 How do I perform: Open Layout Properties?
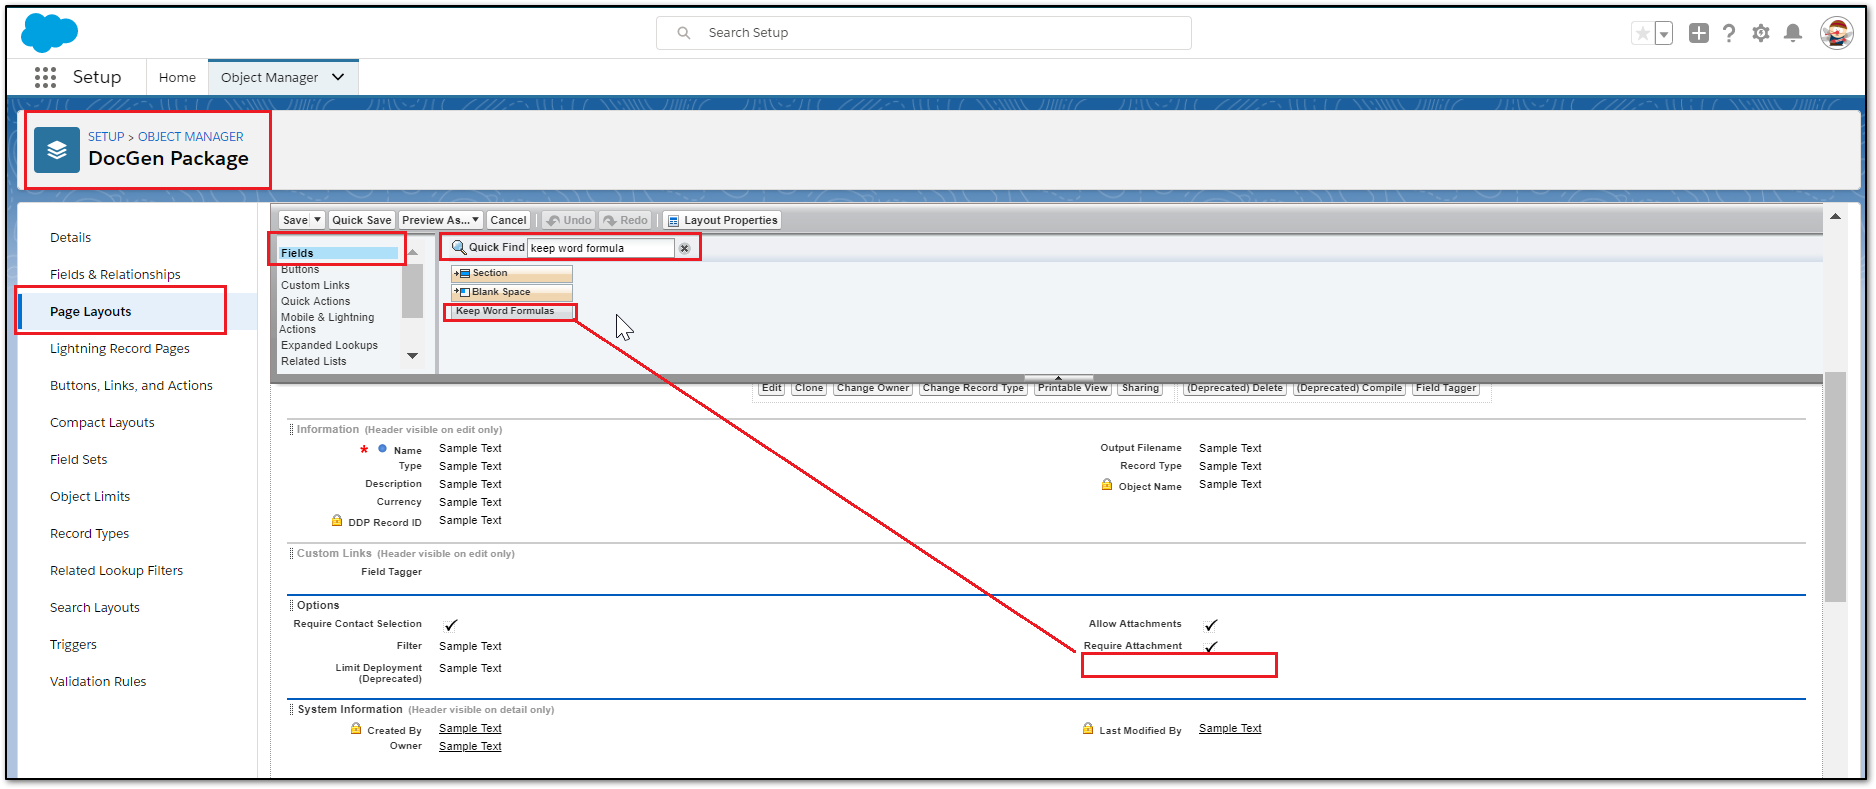pos(722,220)
